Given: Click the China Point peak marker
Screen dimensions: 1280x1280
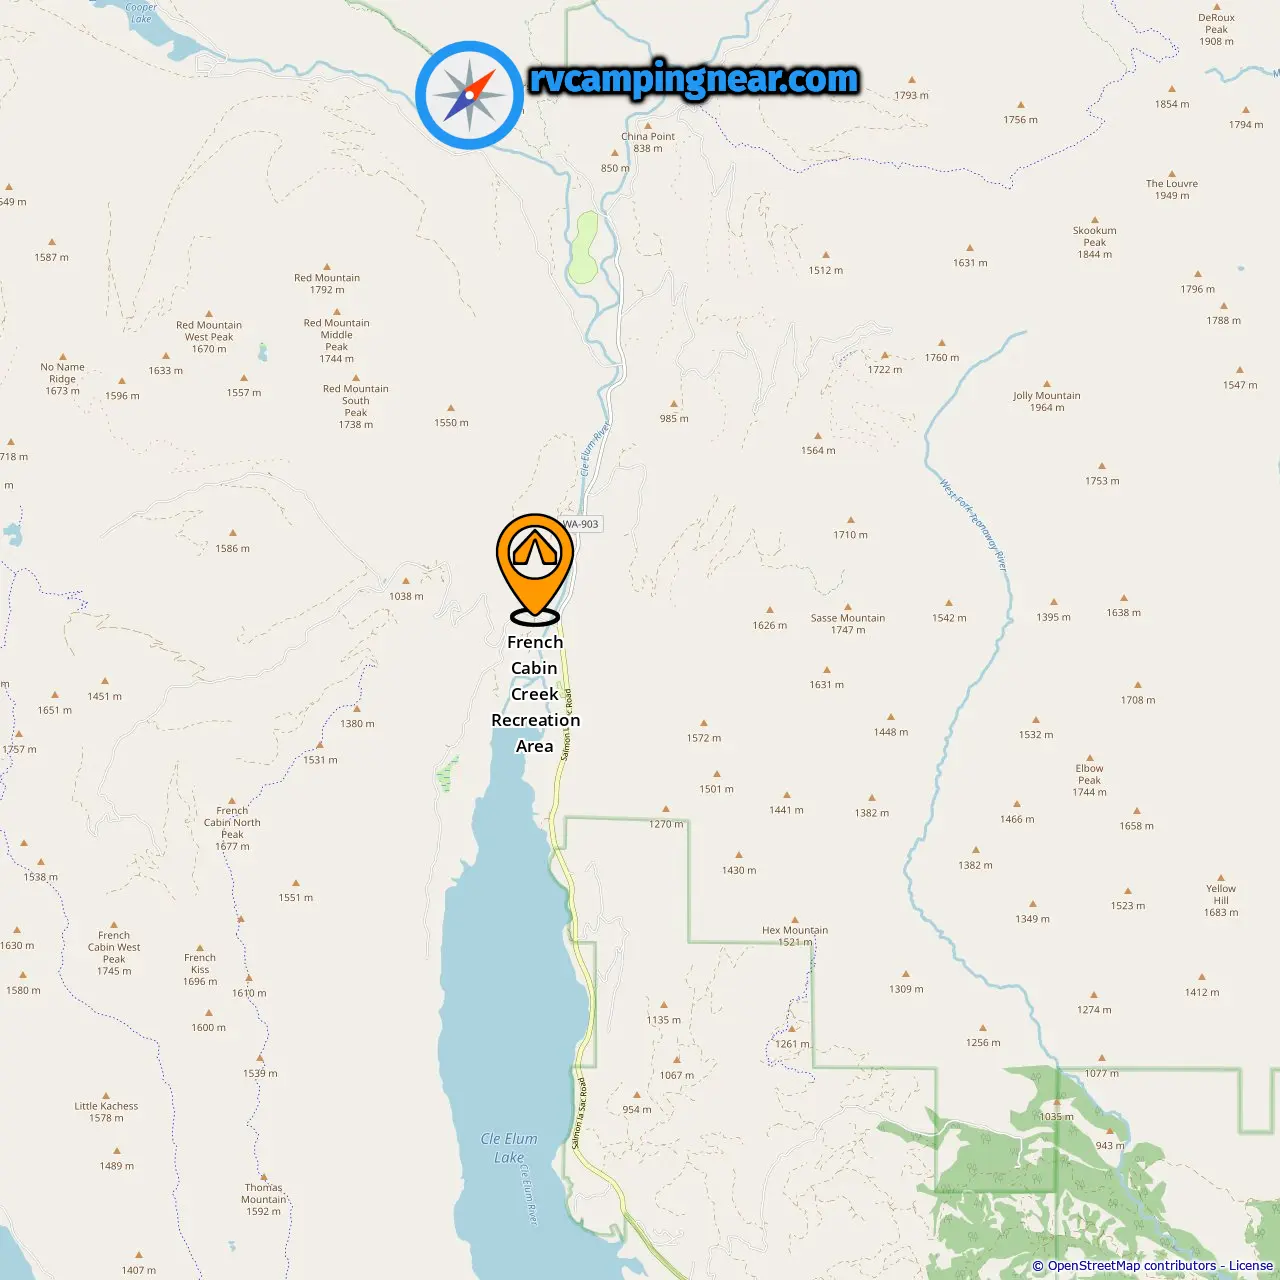Looking at the screenshot, I should point(648,126).
